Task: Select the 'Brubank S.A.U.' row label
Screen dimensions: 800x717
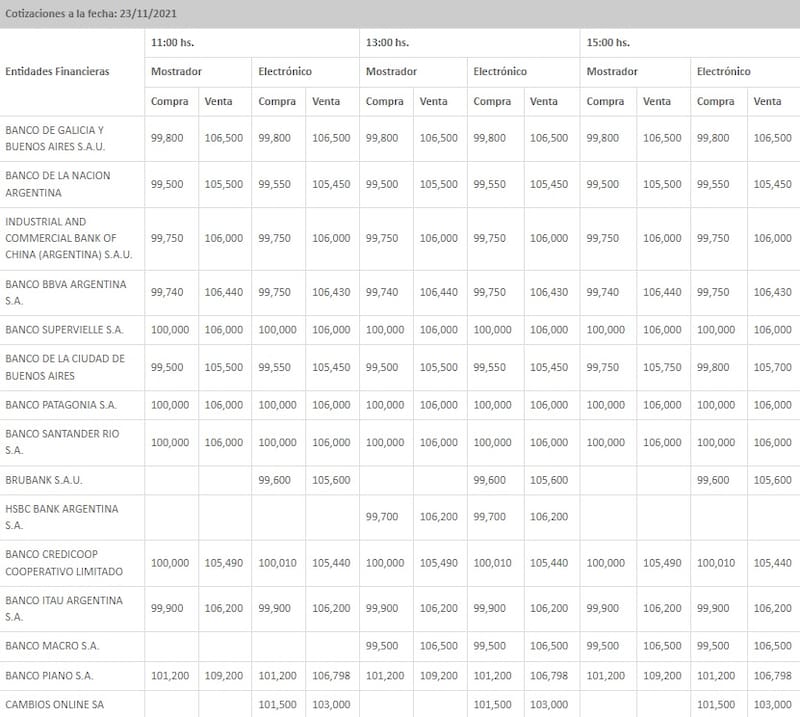Action: point(42,480)
